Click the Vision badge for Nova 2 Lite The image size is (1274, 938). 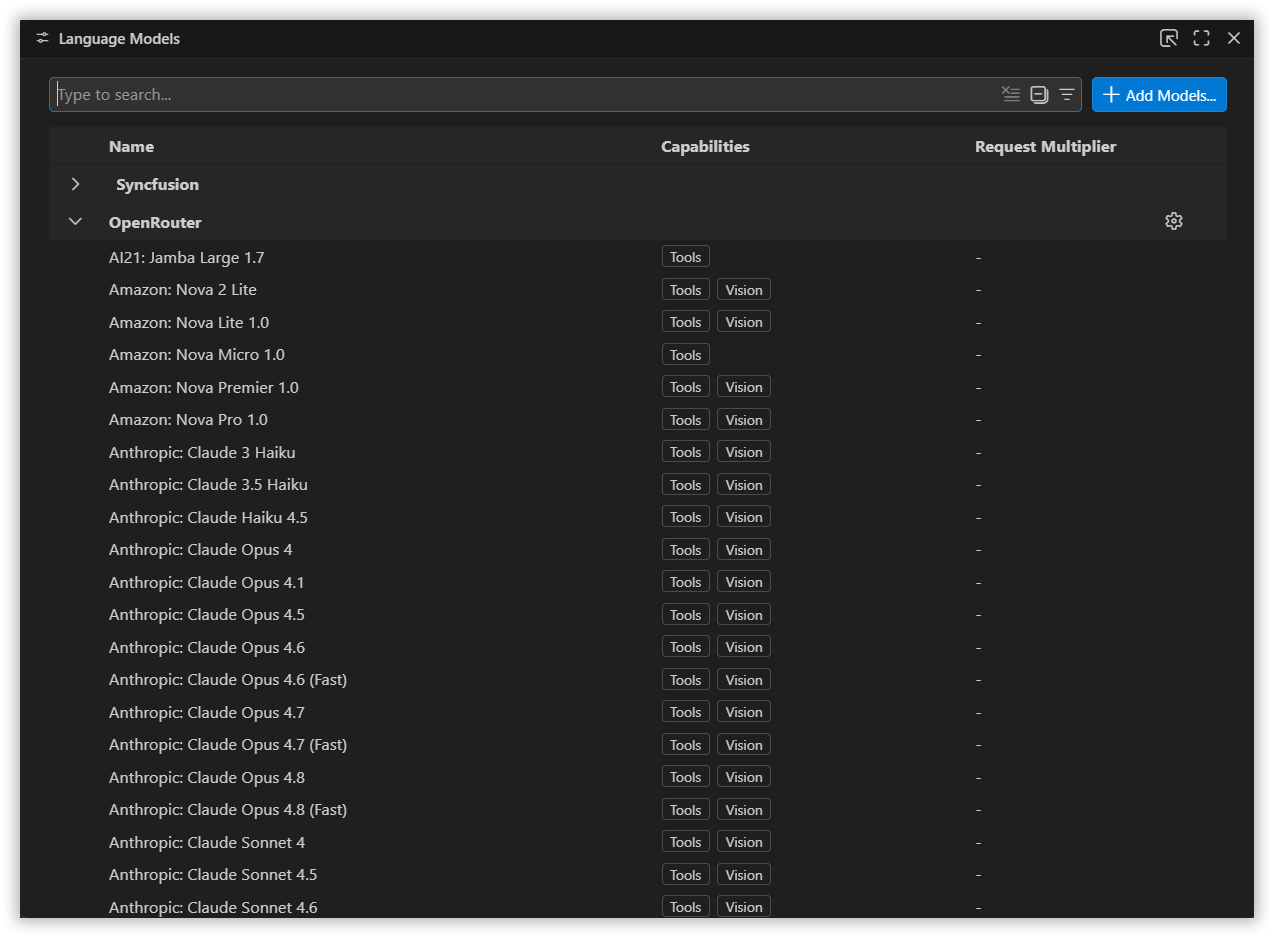point(744,290)
